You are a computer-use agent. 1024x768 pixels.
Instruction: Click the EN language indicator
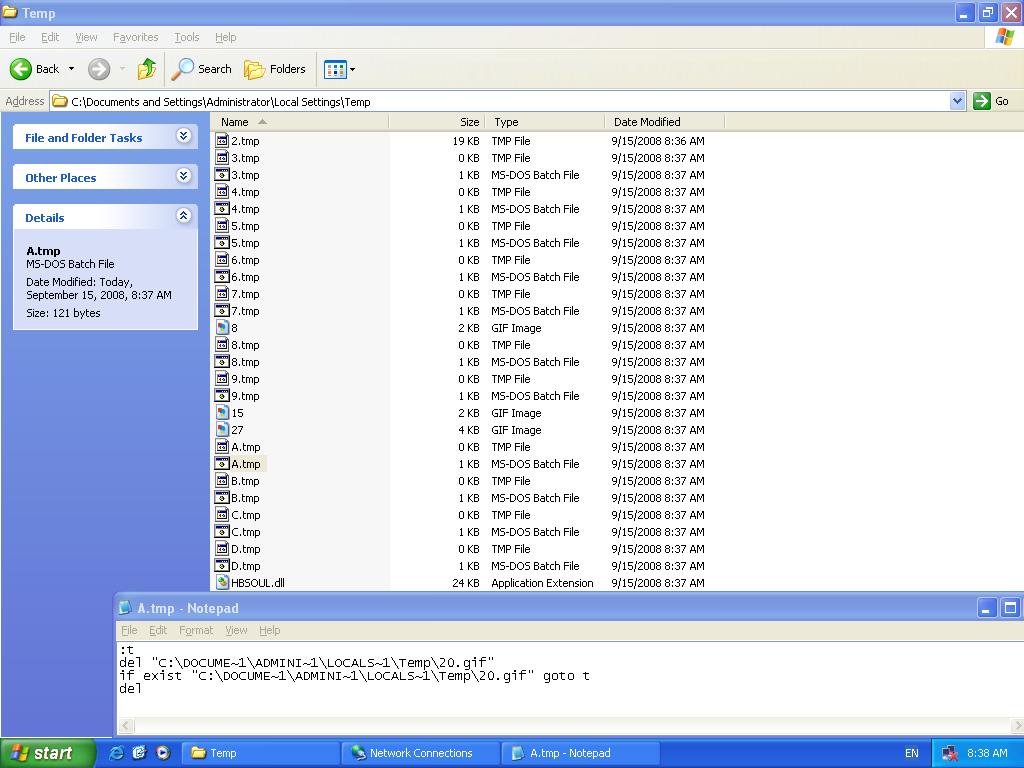tap(912, 753)
